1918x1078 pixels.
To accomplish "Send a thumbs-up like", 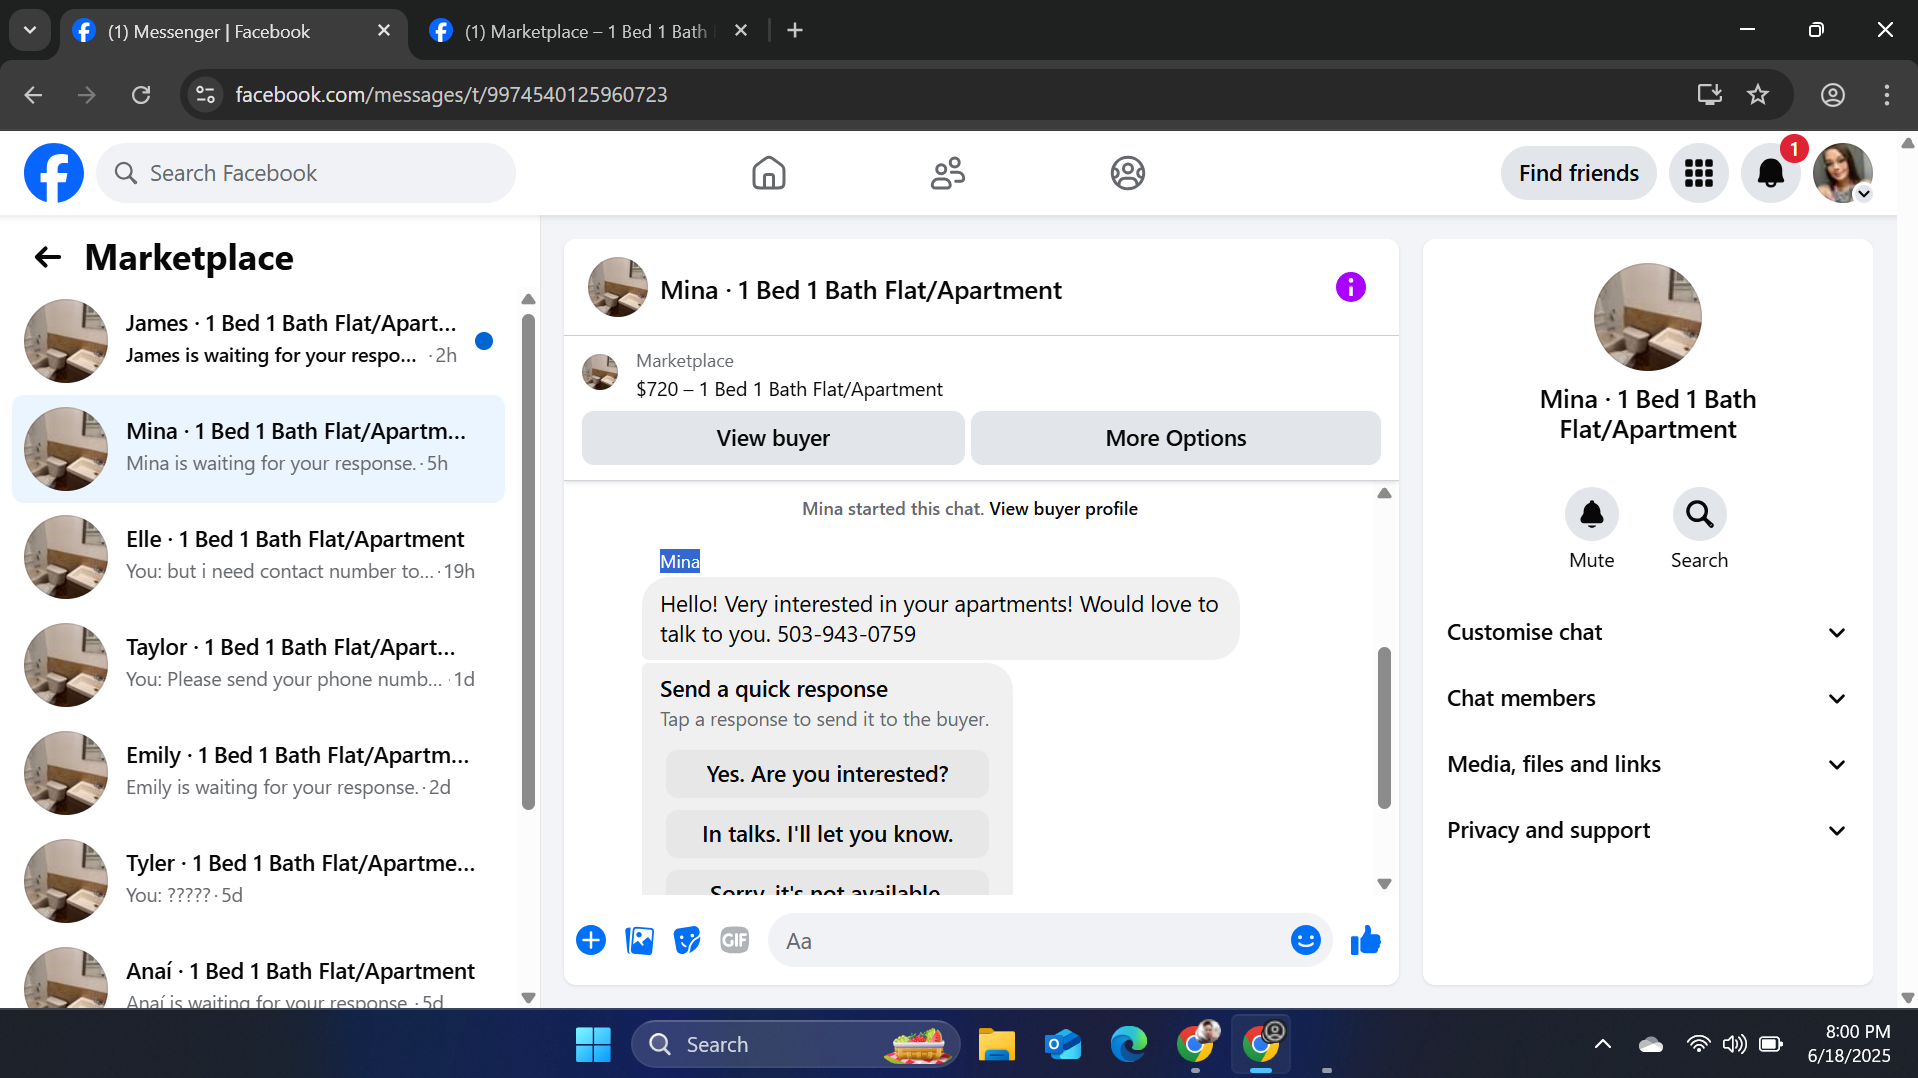I will pyautogui.click(x=1365, y=940).
